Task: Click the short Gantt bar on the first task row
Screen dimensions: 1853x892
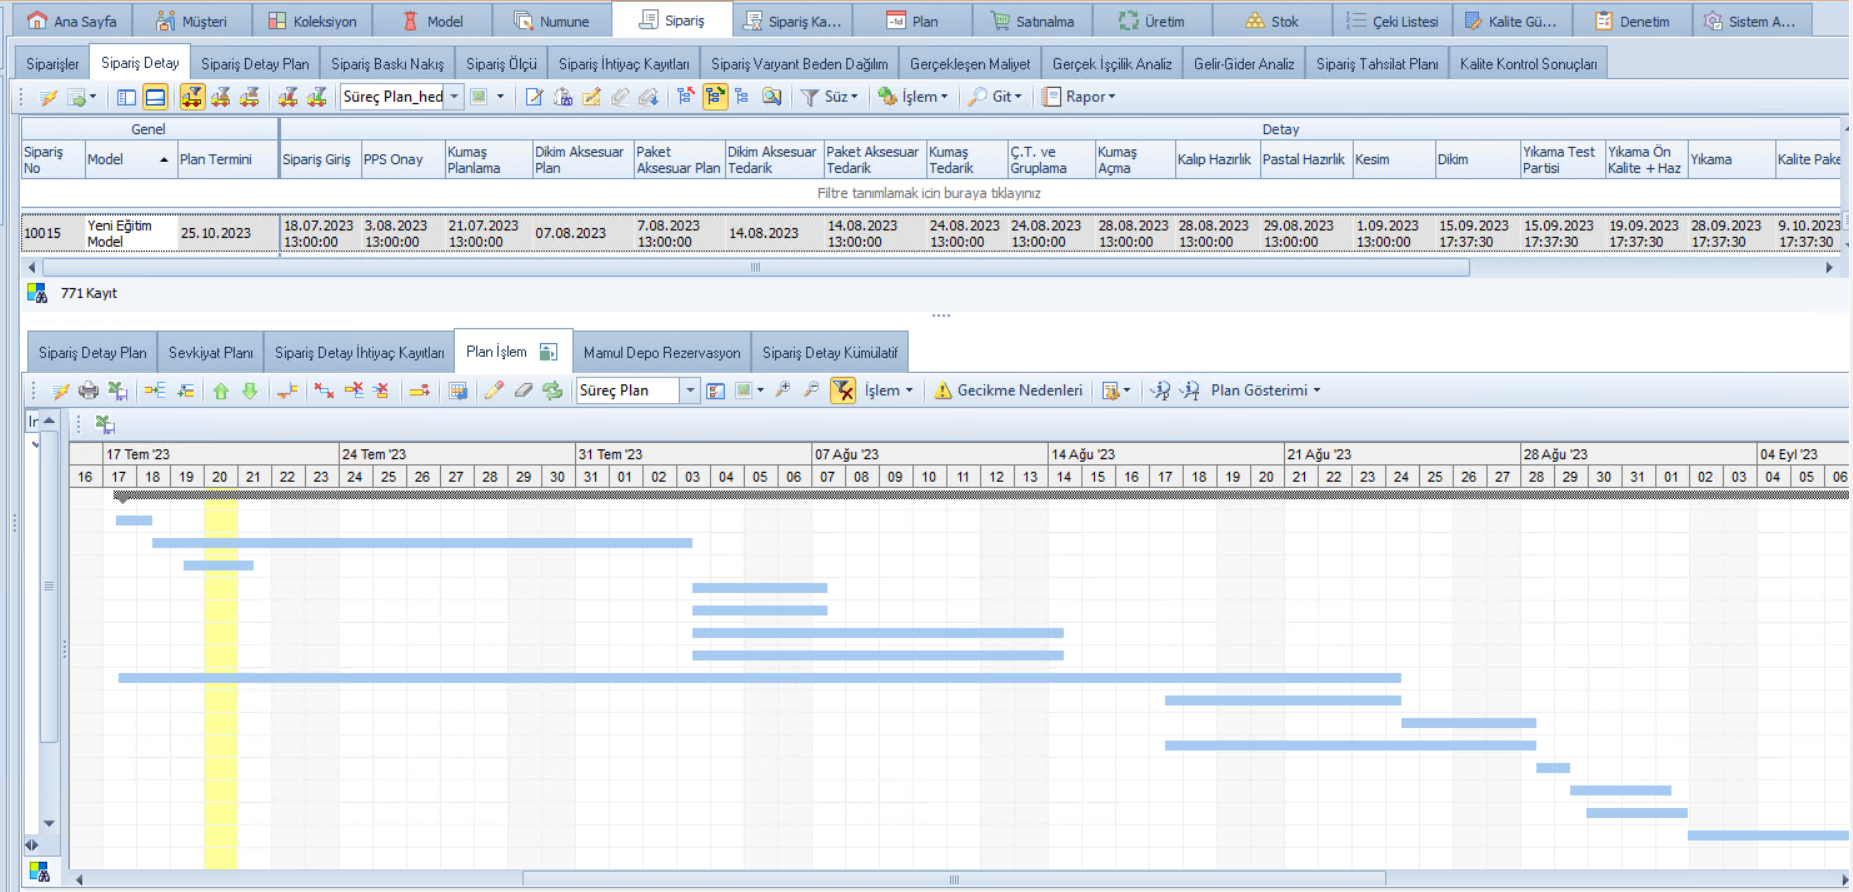Action: point(134,520)
